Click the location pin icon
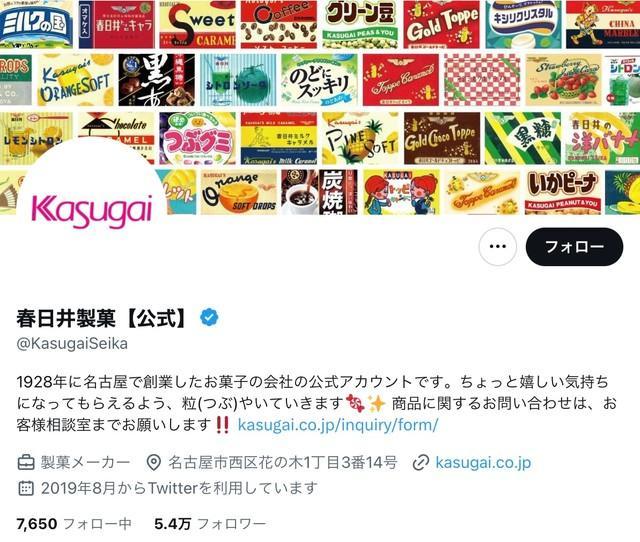Viewport: 640px width, 542px height. 153,462
